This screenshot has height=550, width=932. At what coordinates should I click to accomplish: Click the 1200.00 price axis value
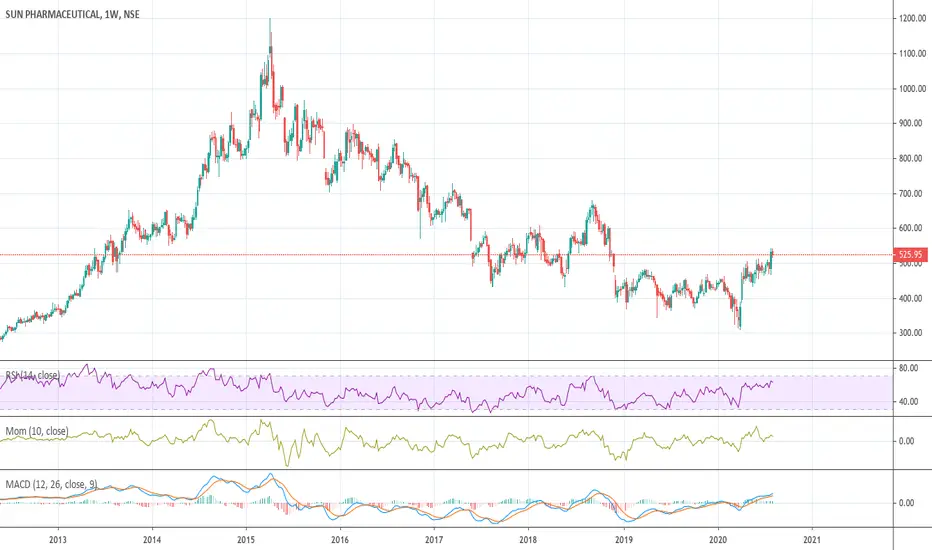(912, 18)
